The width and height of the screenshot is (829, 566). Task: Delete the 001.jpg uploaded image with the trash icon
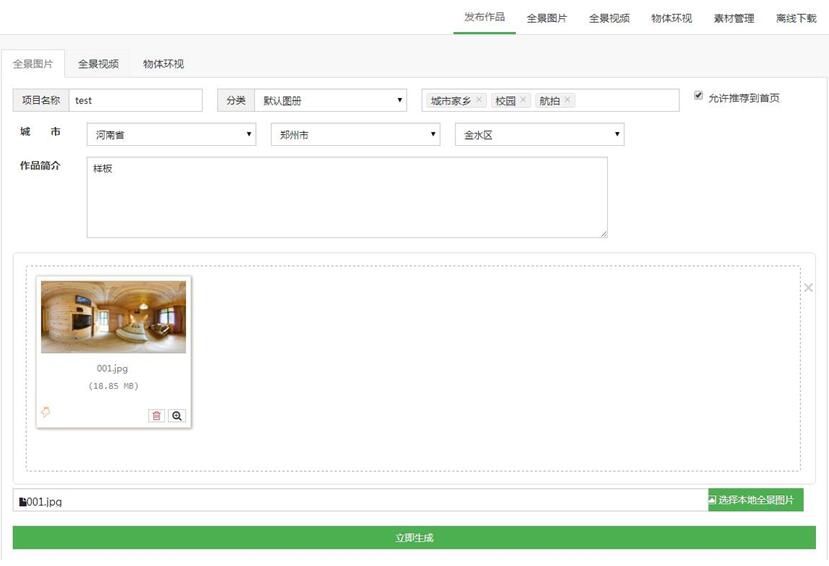pos(157,416)
